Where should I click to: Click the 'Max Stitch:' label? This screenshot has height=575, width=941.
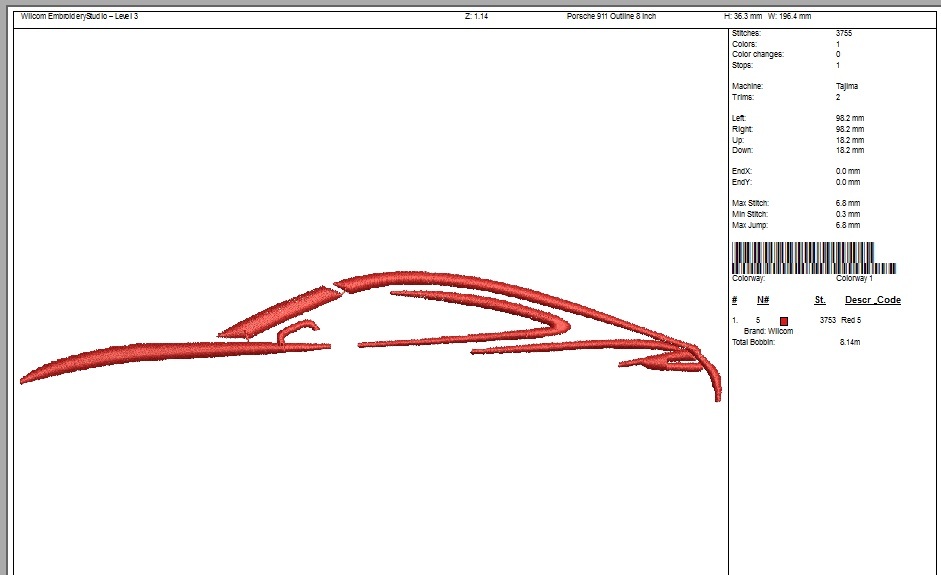point(750,203)
